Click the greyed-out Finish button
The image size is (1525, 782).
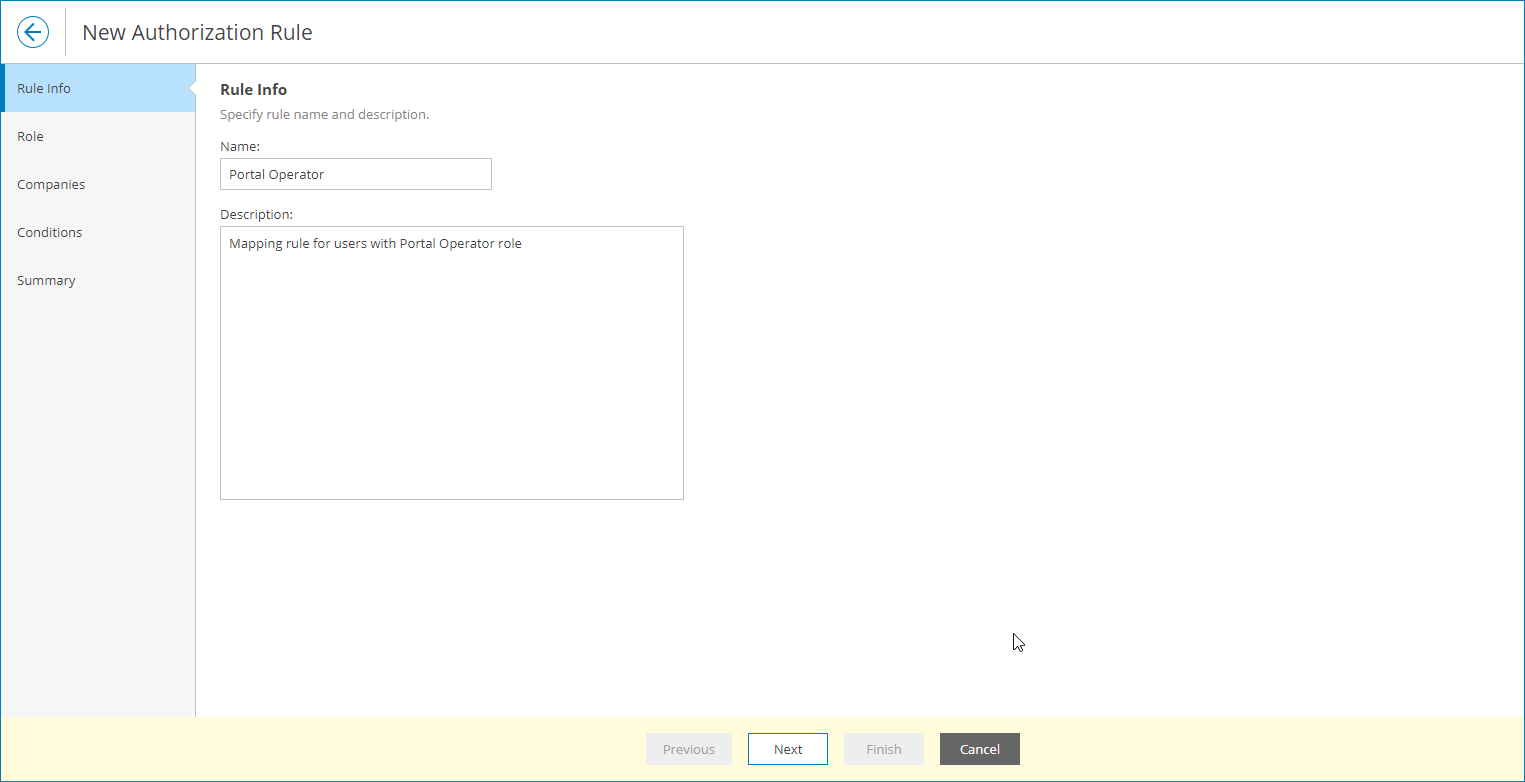click(x=884, y=749)
